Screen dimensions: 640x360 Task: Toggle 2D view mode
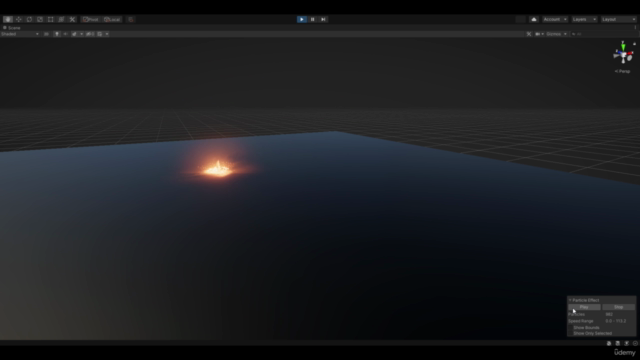47,34
